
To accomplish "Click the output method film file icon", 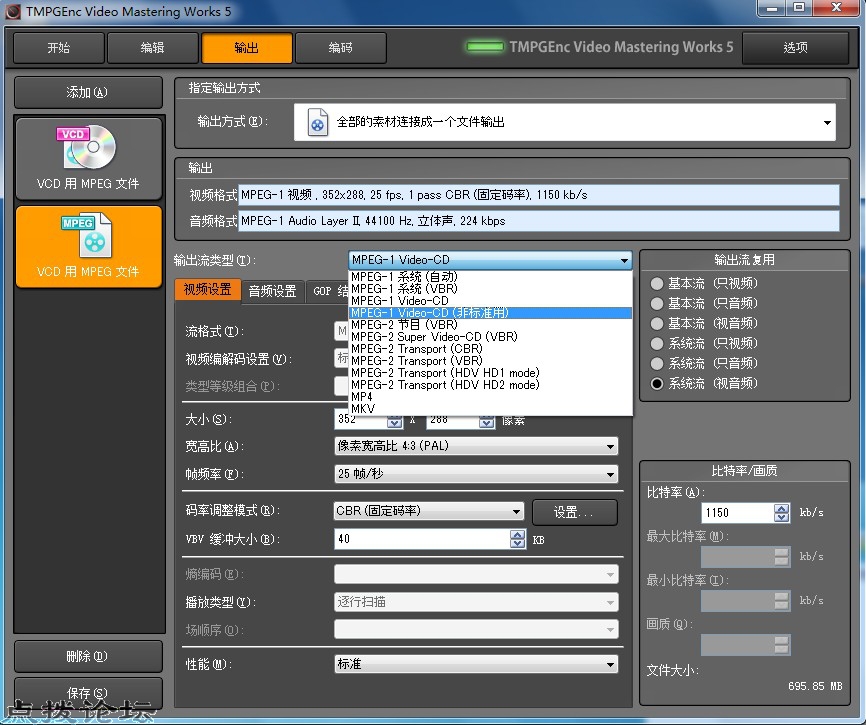I will (317, 122).
